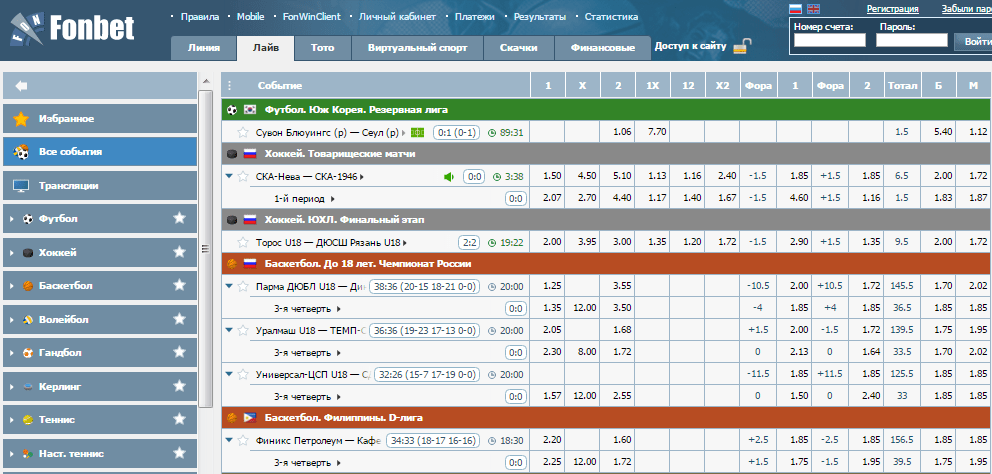
Task: Open the Скачки tab
Action: (519, 48)
